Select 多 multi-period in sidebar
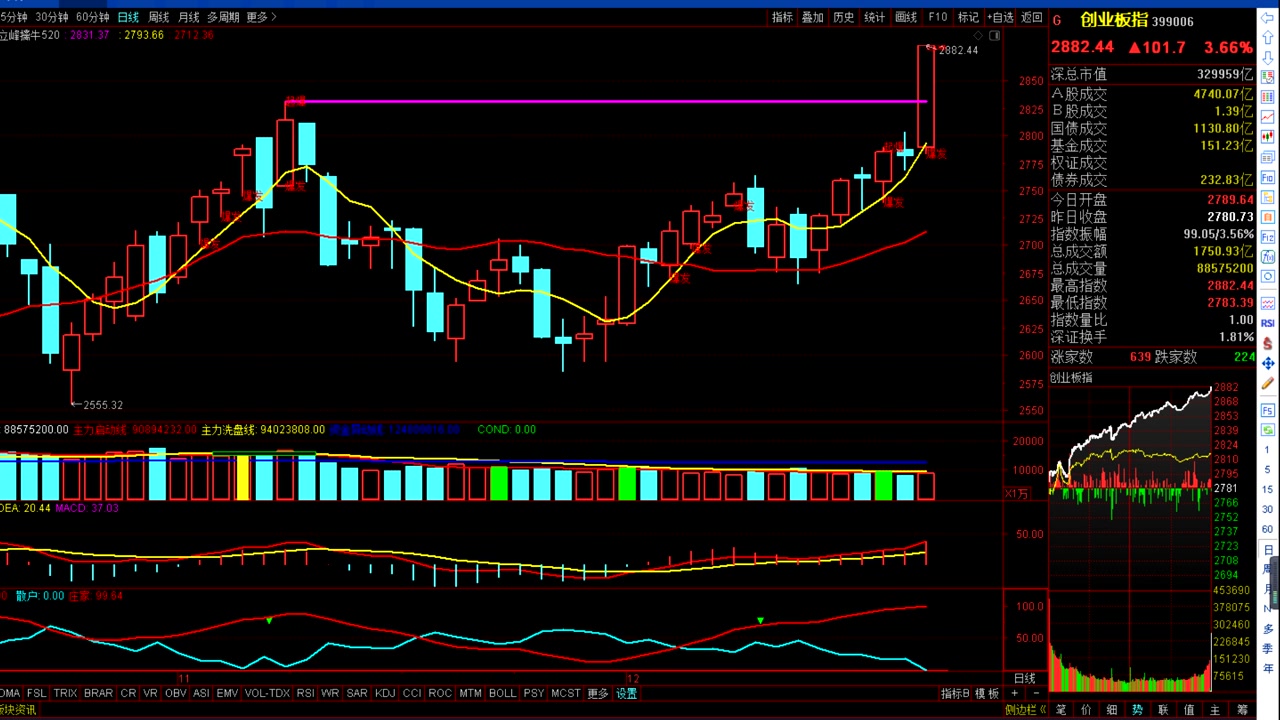Viewport: 1280px width, 720px height. click(1268, 628)
